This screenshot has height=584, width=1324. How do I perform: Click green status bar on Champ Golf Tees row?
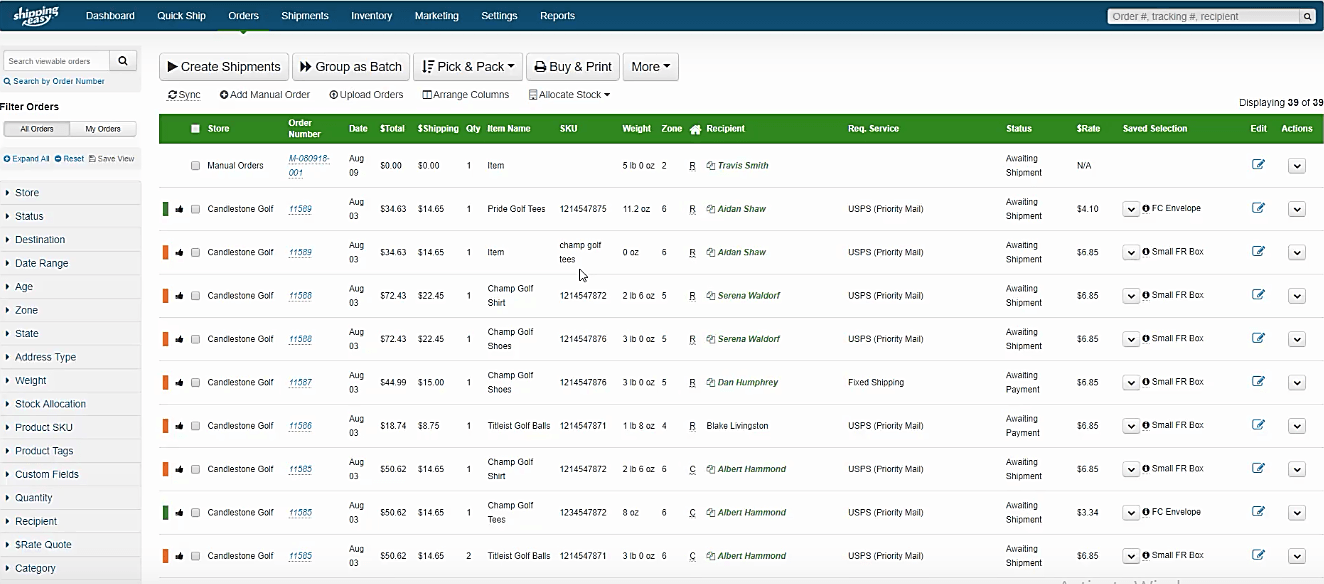click(x=166, y=512)
